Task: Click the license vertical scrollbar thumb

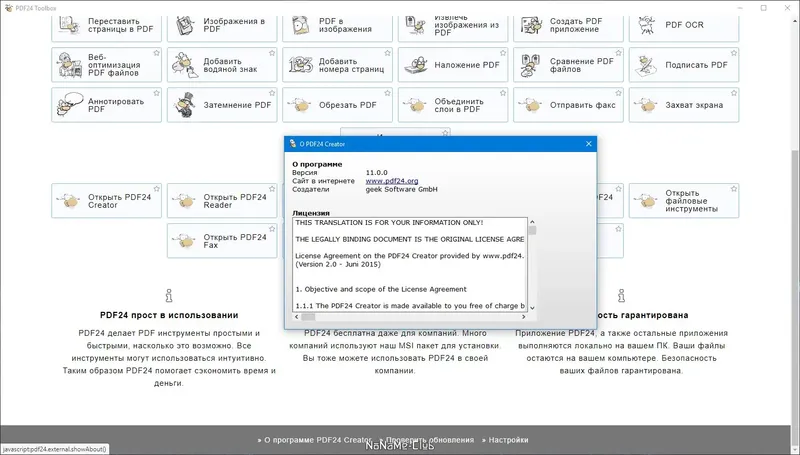Action: click(x=532, y=231)
